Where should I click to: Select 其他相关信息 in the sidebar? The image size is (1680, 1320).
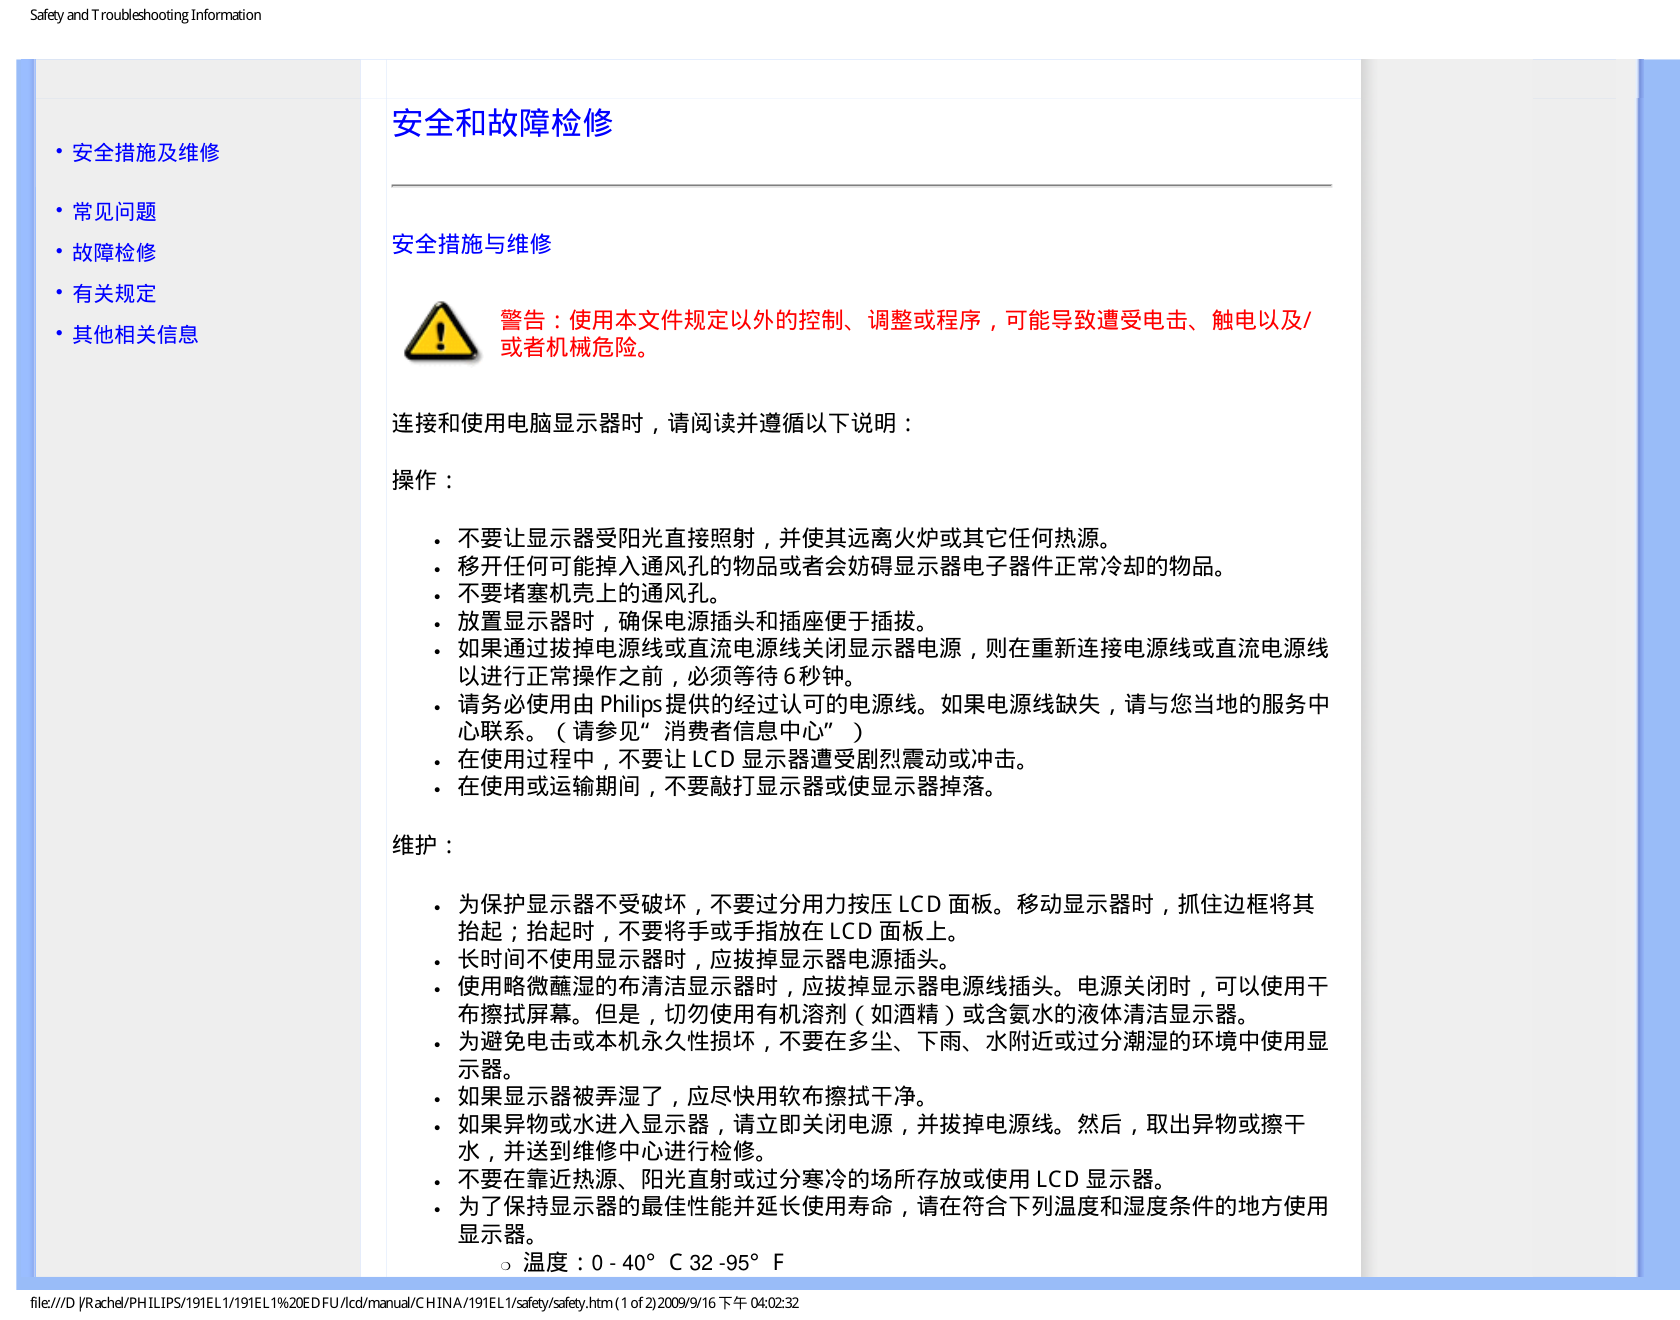point(135,335)
